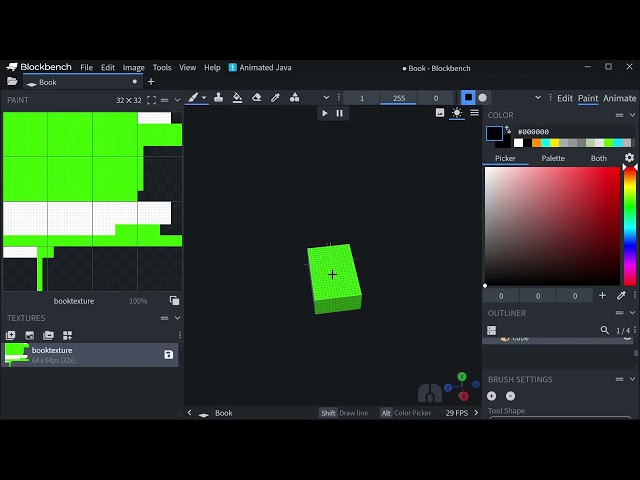Select the Paint Bucket fill tool
Viewport: 640px width, 480px height.
[237, 98]
